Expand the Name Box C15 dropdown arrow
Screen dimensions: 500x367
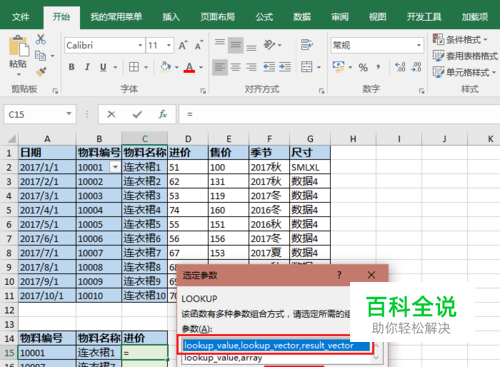coord(69,114)
